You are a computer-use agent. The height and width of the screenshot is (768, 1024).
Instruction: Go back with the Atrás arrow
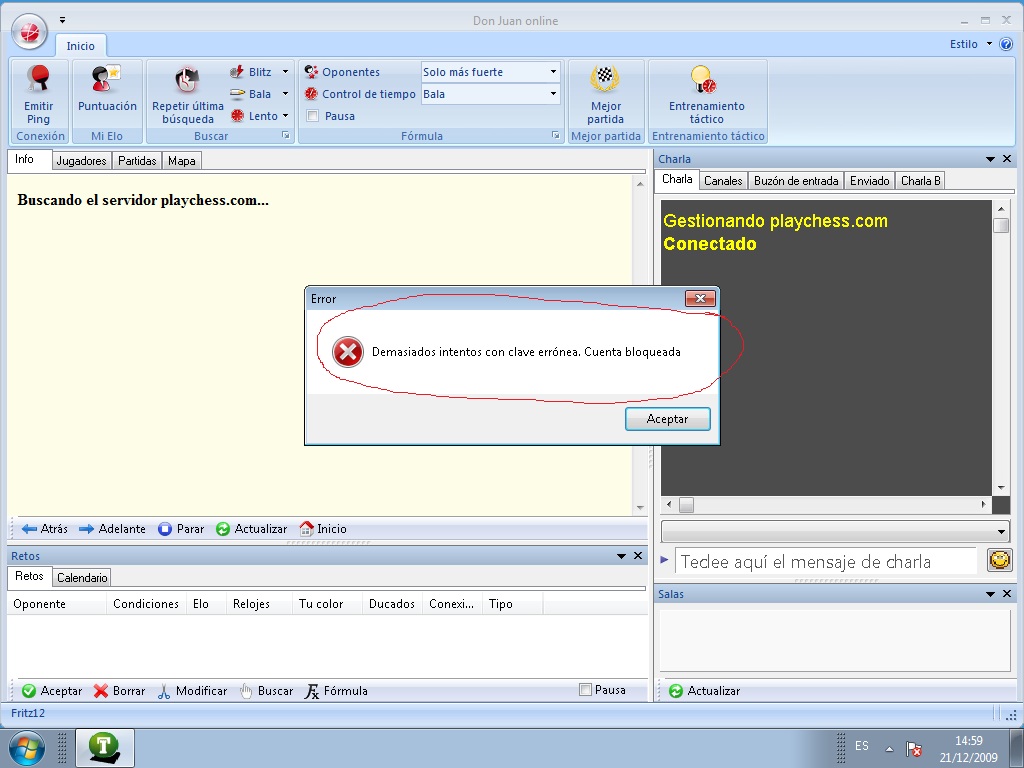pos(44,529)
